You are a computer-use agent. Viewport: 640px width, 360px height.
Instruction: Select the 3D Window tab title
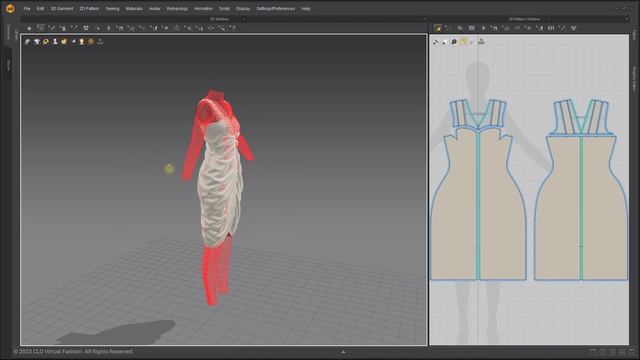coord(219,19)
